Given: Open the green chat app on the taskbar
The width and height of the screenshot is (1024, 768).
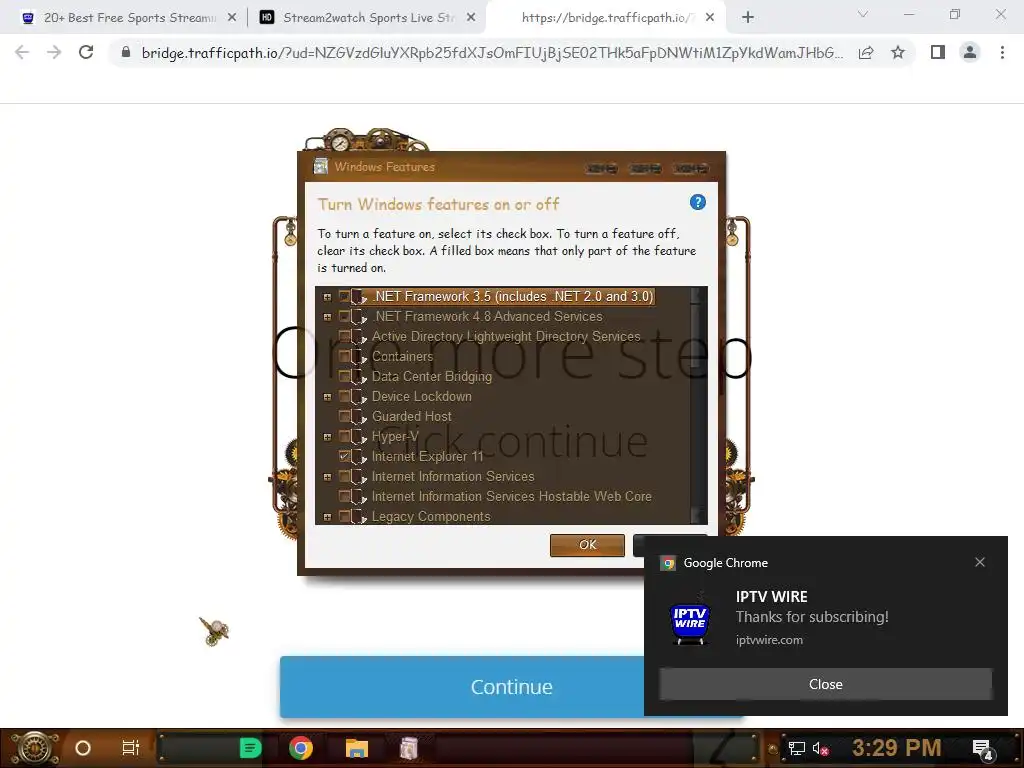Looking at the screenshot, I should pyautogui.click(x=250, y=748).
